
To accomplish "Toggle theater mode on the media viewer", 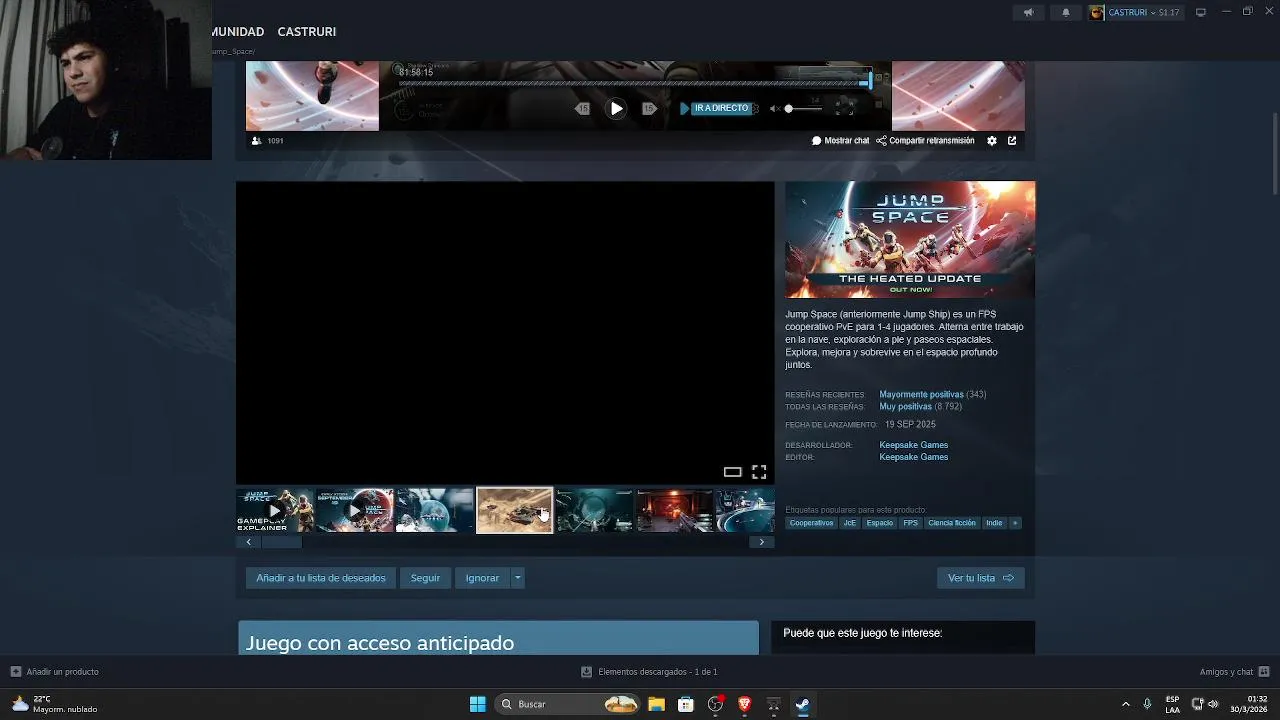I will coord(733,472).
